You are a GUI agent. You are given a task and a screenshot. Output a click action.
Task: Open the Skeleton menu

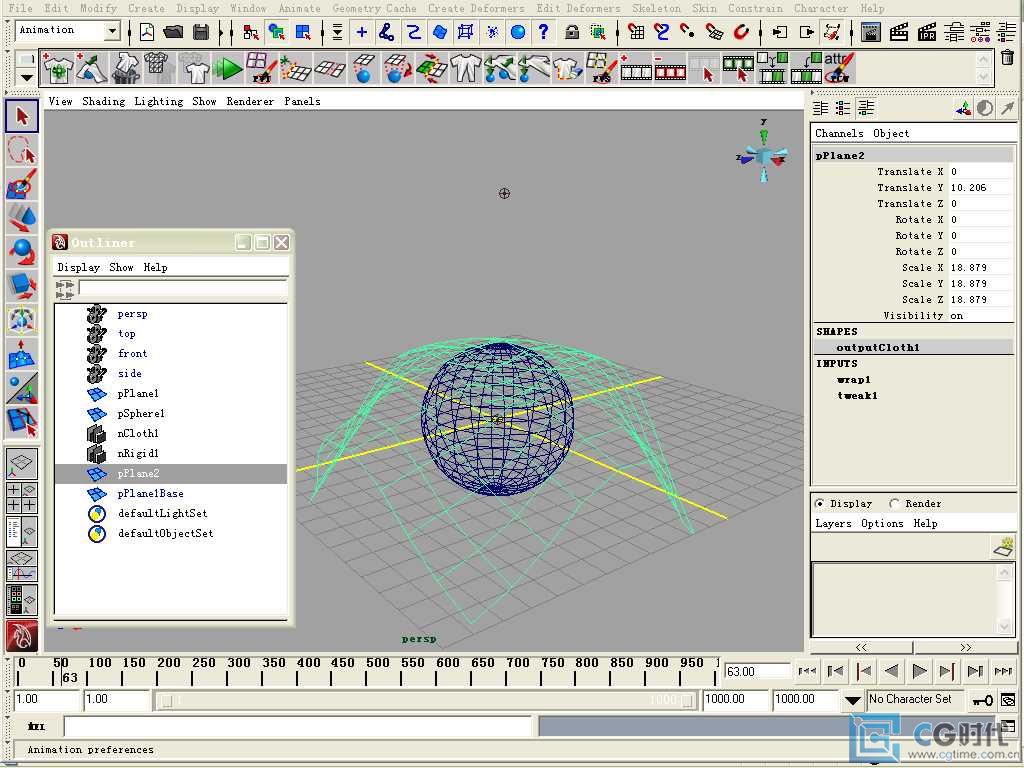pyautogui.click(x=656, y=8)
